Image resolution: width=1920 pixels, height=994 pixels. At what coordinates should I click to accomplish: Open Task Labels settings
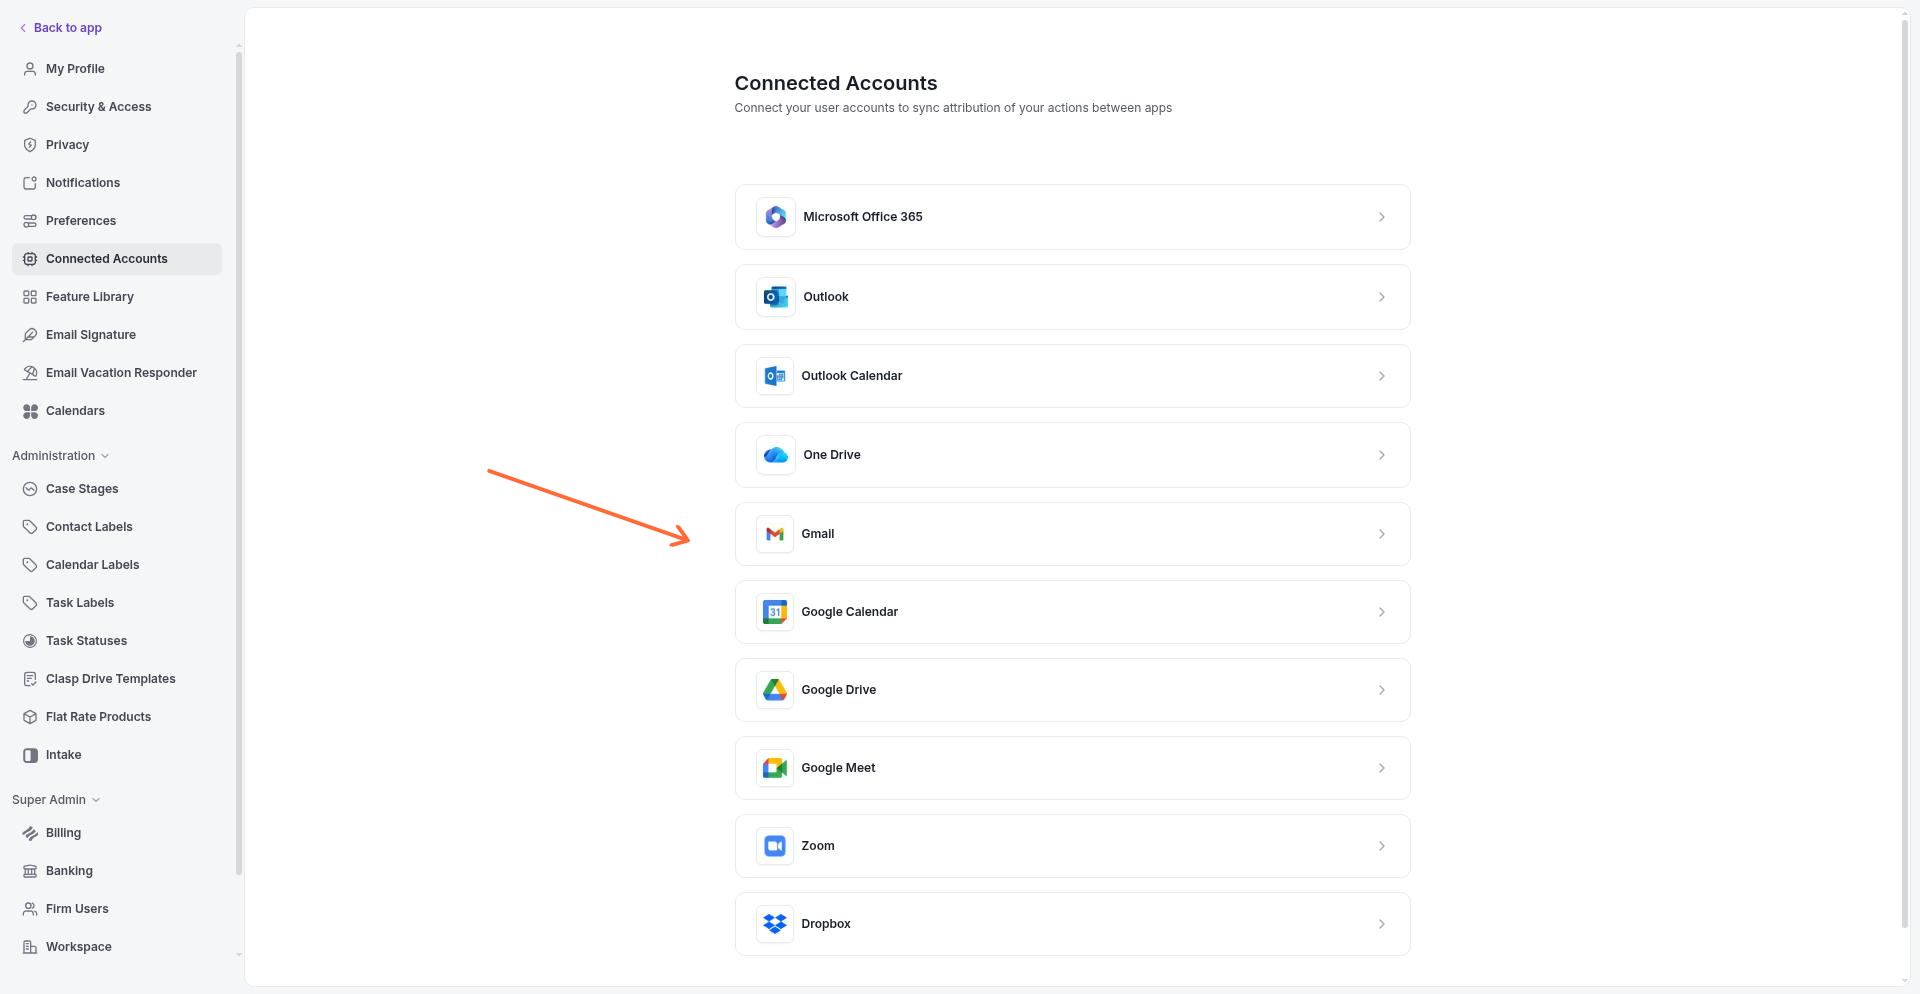coord(117,603)
